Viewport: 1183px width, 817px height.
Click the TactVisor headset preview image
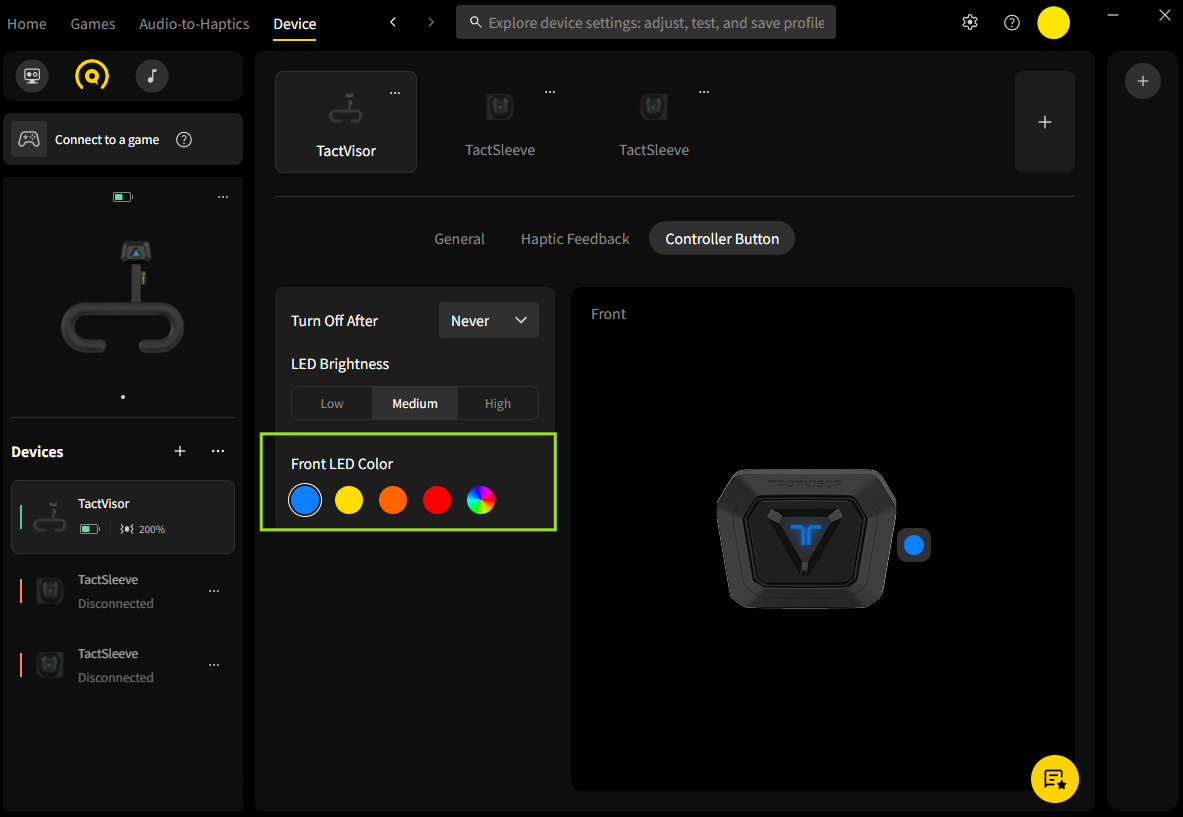pyautogui.click(x=122, y=296)
